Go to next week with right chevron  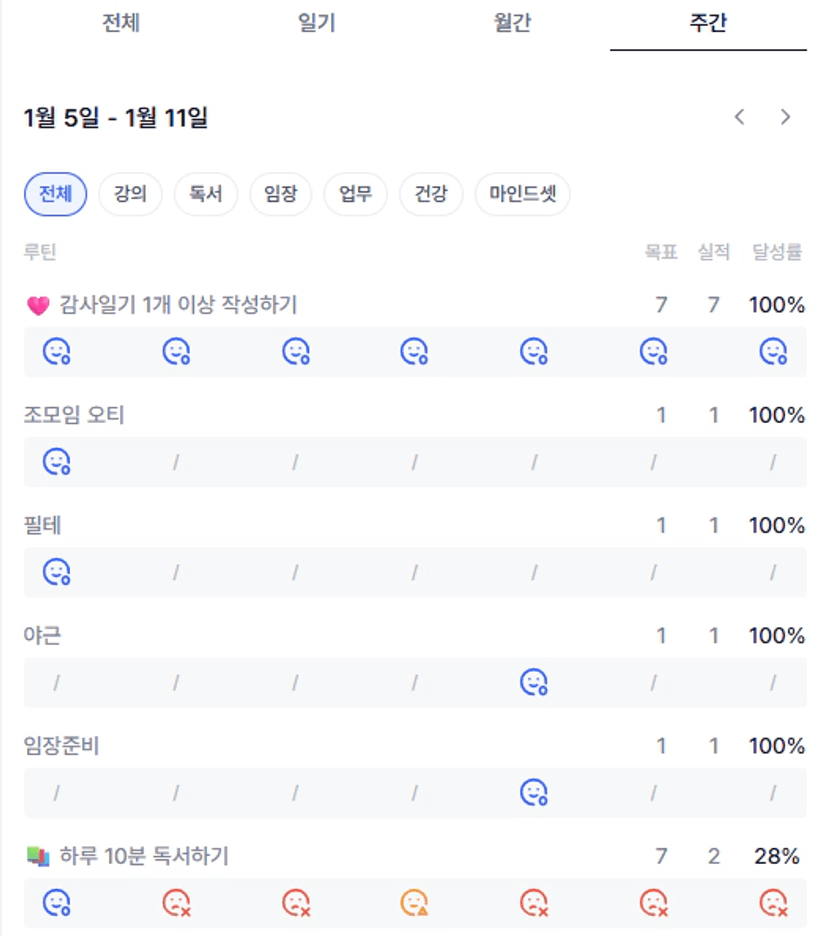(785, 117)
